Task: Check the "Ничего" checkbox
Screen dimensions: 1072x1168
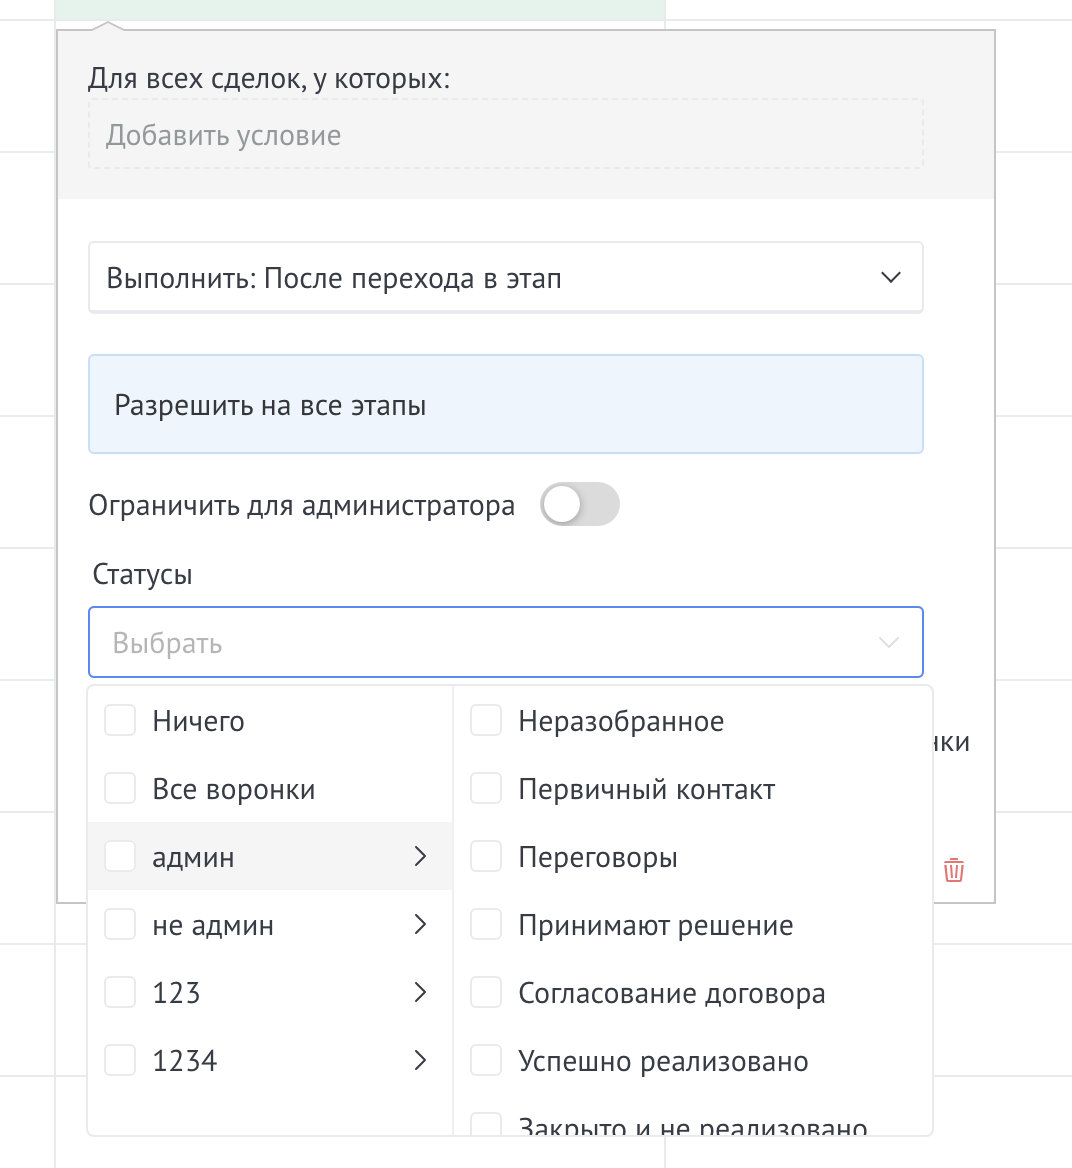Action: [x=120, y=719]
